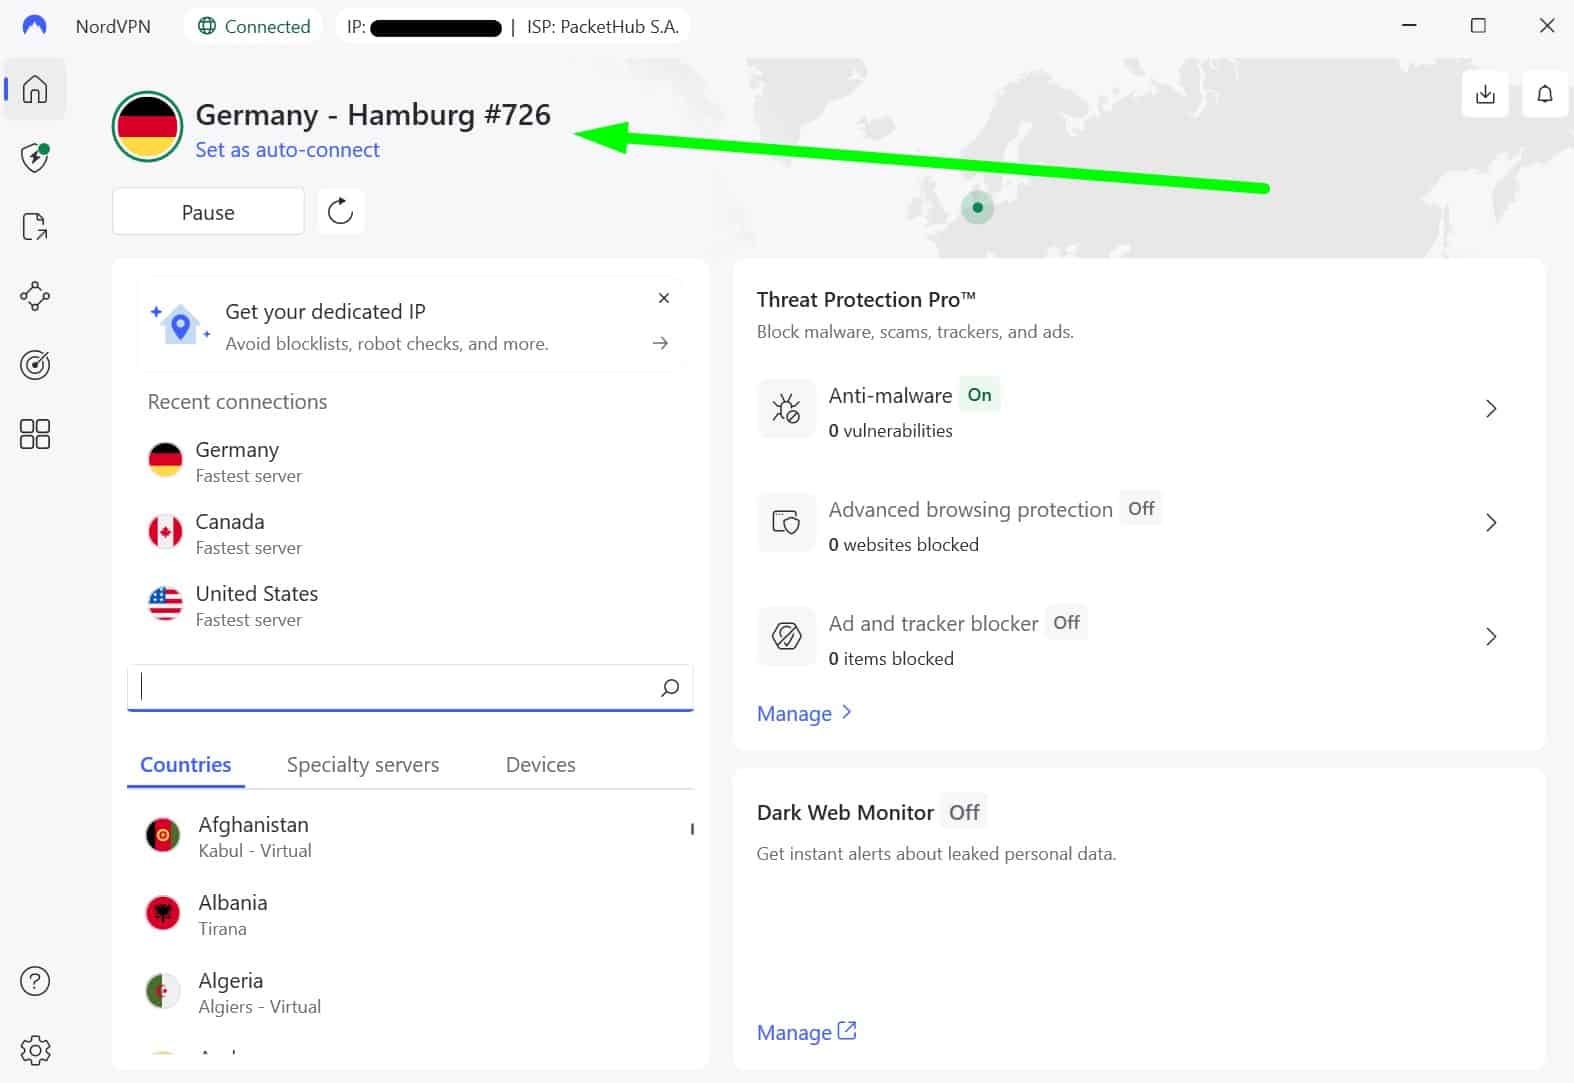
Task: Click the map location dot
Action: pos(977,208)
